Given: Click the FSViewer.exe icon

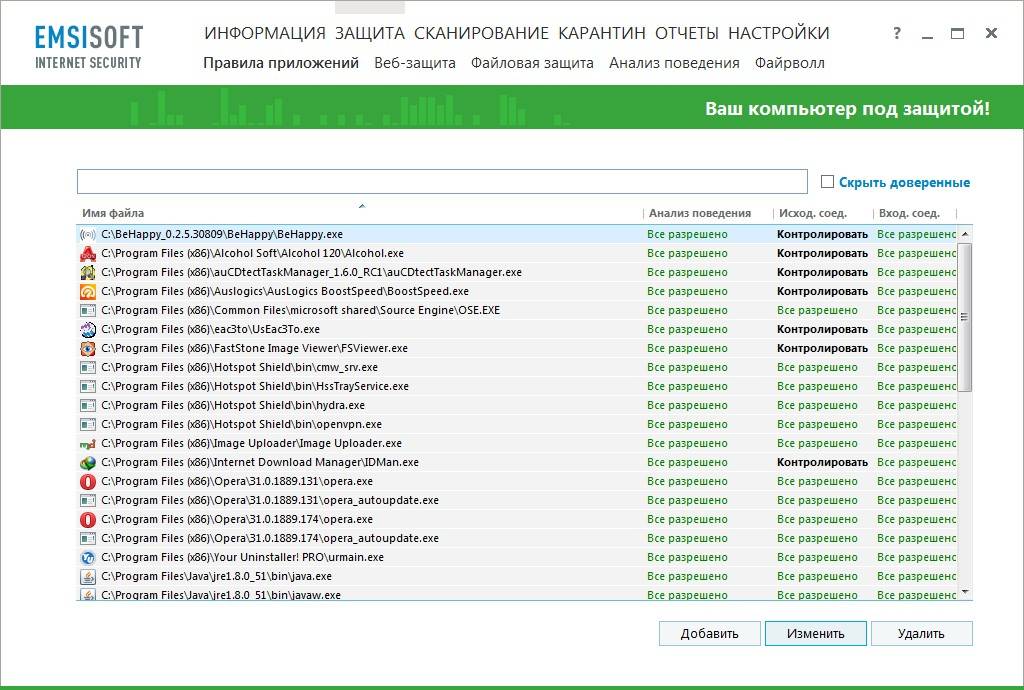Looking at the screenshot, I should pos(88,348).
